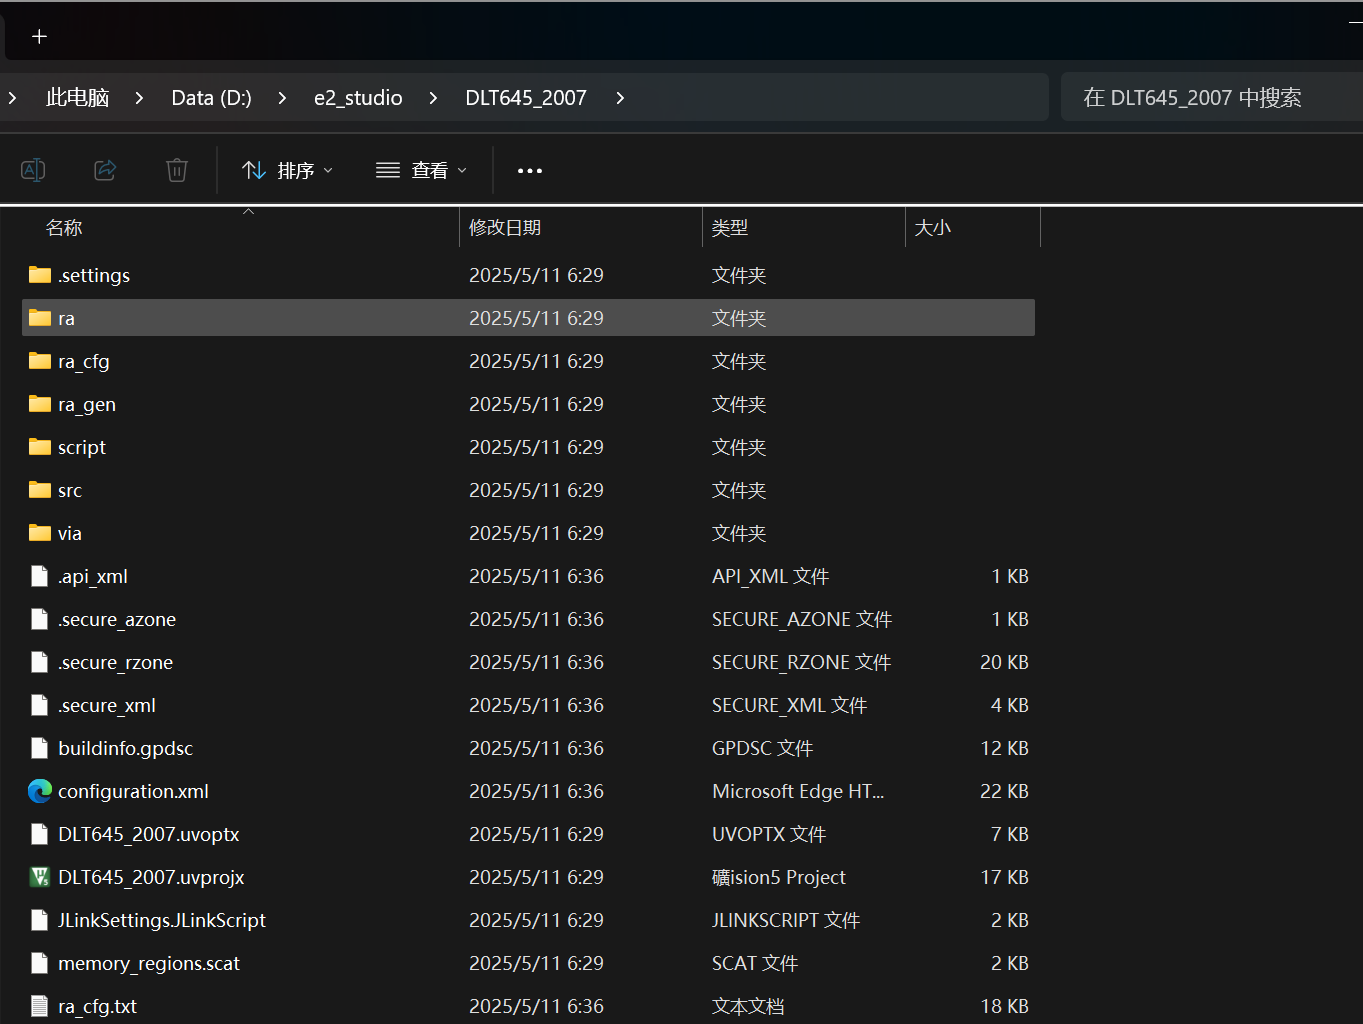The image size is (1363, 1024).
Task: Select the .secure_azone file icon
Action: click(40, 619)
